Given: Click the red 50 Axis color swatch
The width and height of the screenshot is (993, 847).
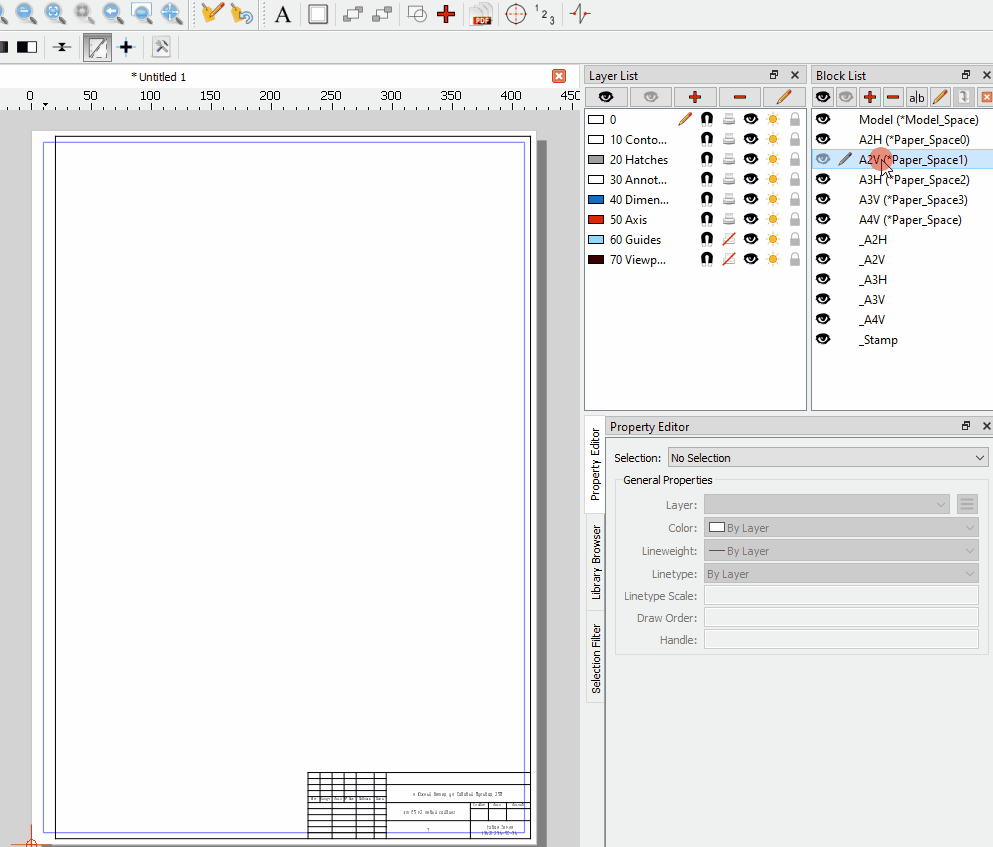Looking at the screenshot, I should 596,220.
